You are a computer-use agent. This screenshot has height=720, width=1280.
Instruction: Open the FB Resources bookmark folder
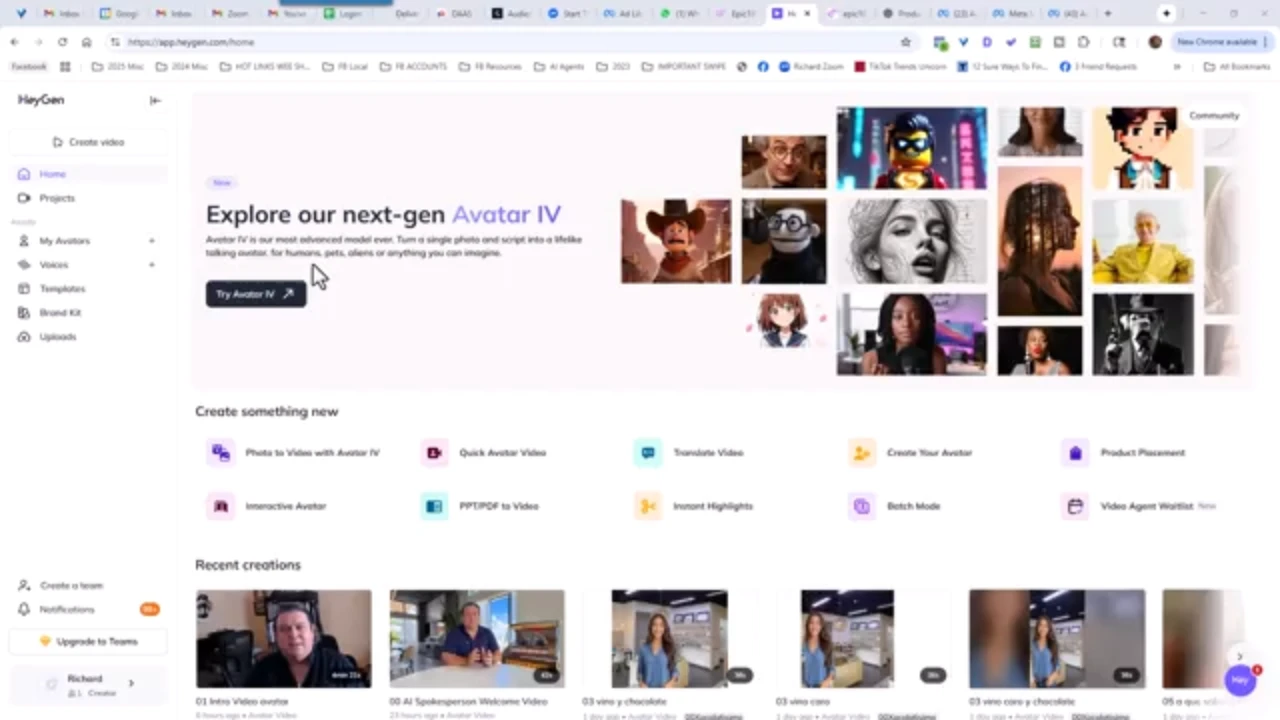493,67
